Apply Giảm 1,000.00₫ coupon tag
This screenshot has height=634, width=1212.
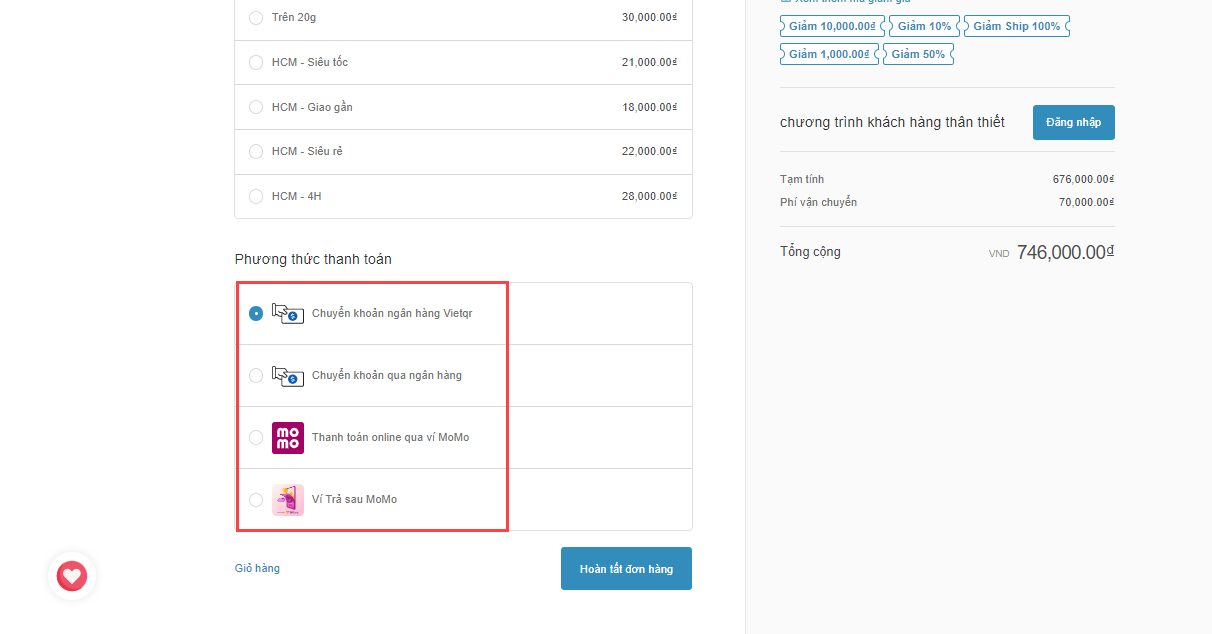pyautogui.click(x=829, y=54)
